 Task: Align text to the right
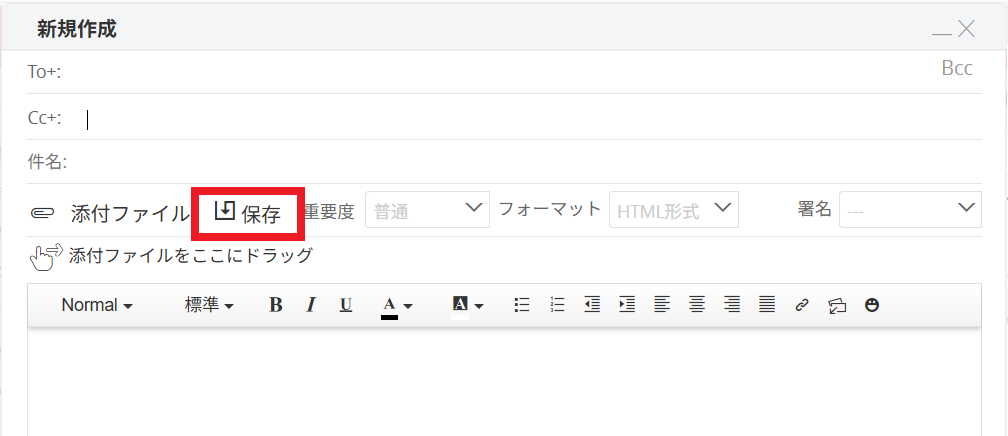point(732,305)
